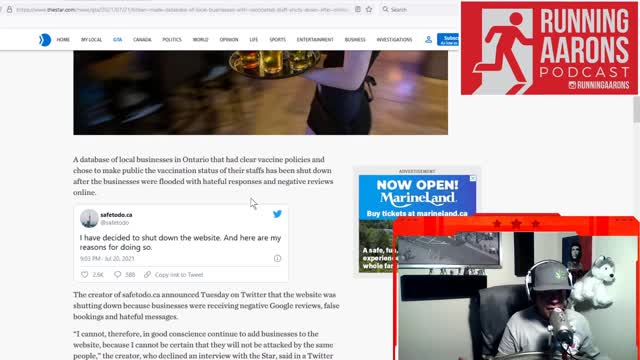Click the RUNNINGAARONS Instagram handle
This screenshot has width=640, height=360.
599,85
